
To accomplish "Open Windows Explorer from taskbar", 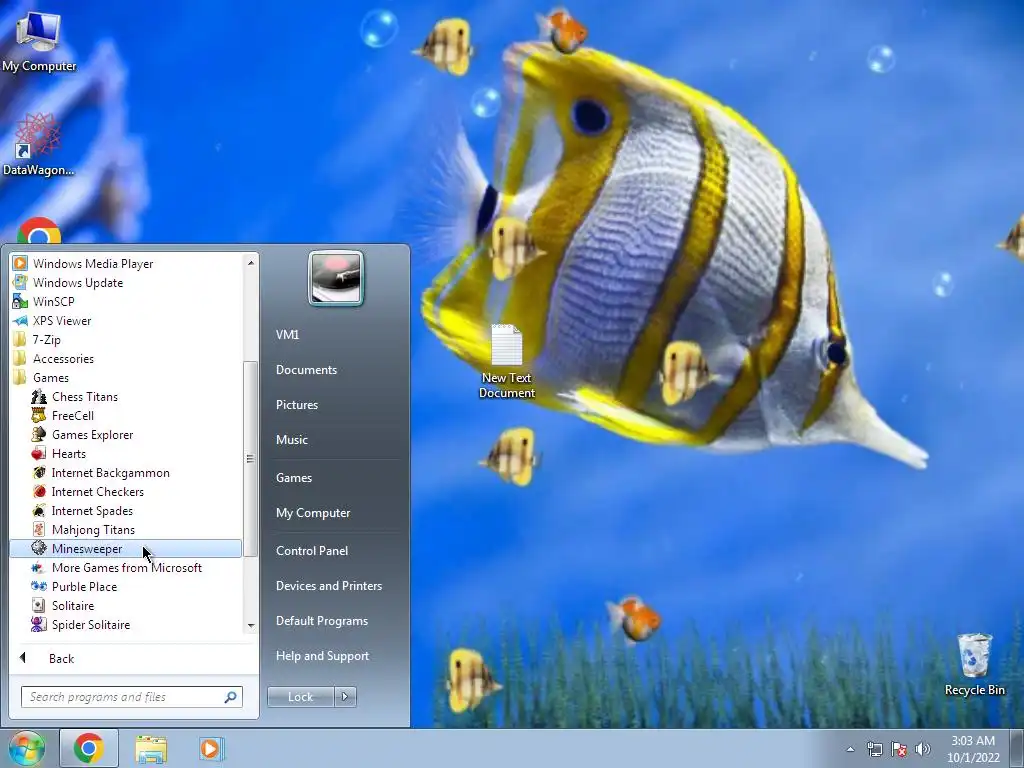I will point(151,748).
